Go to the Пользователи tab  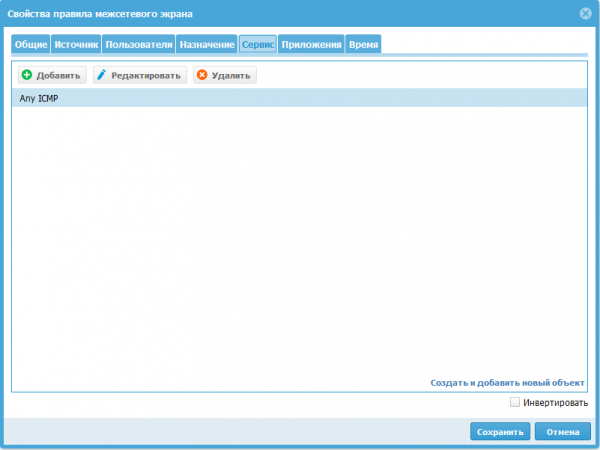139,45
